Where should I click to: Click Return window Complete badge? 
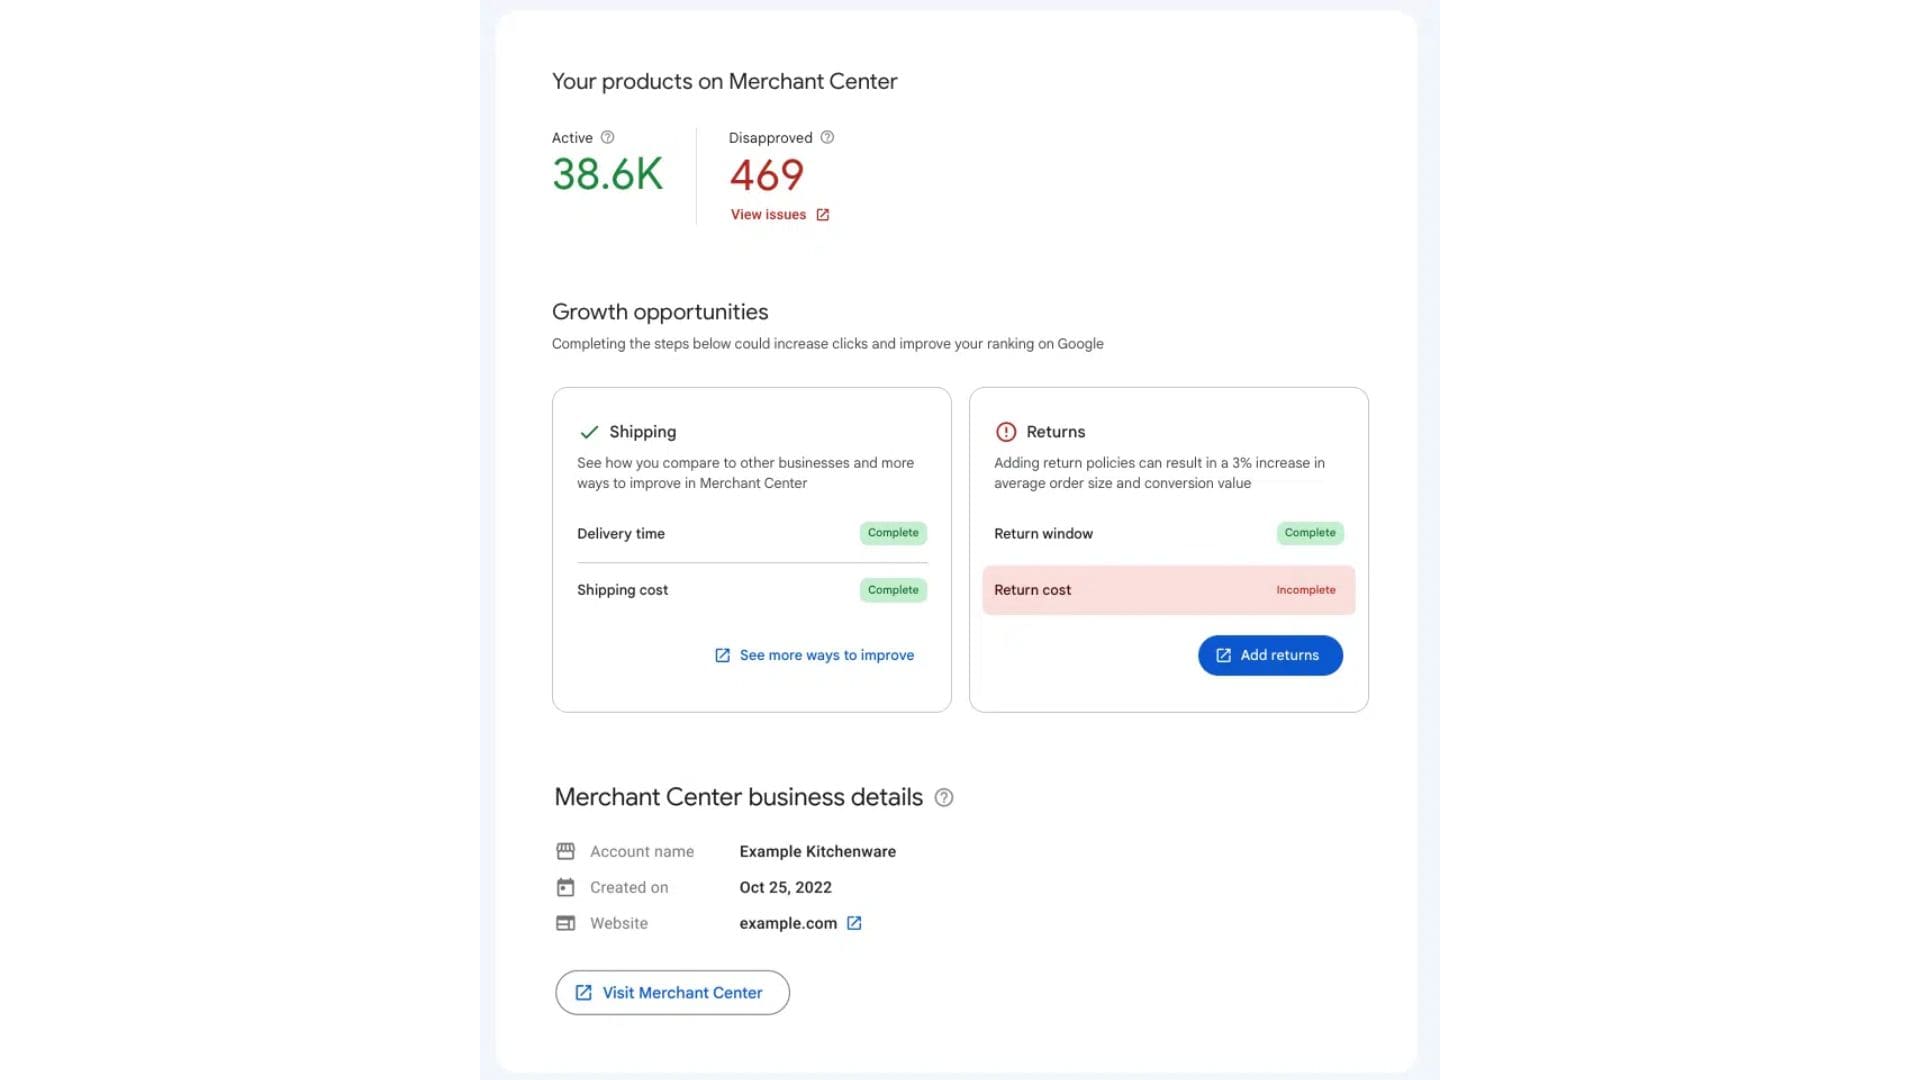[x=1310, y=533]
